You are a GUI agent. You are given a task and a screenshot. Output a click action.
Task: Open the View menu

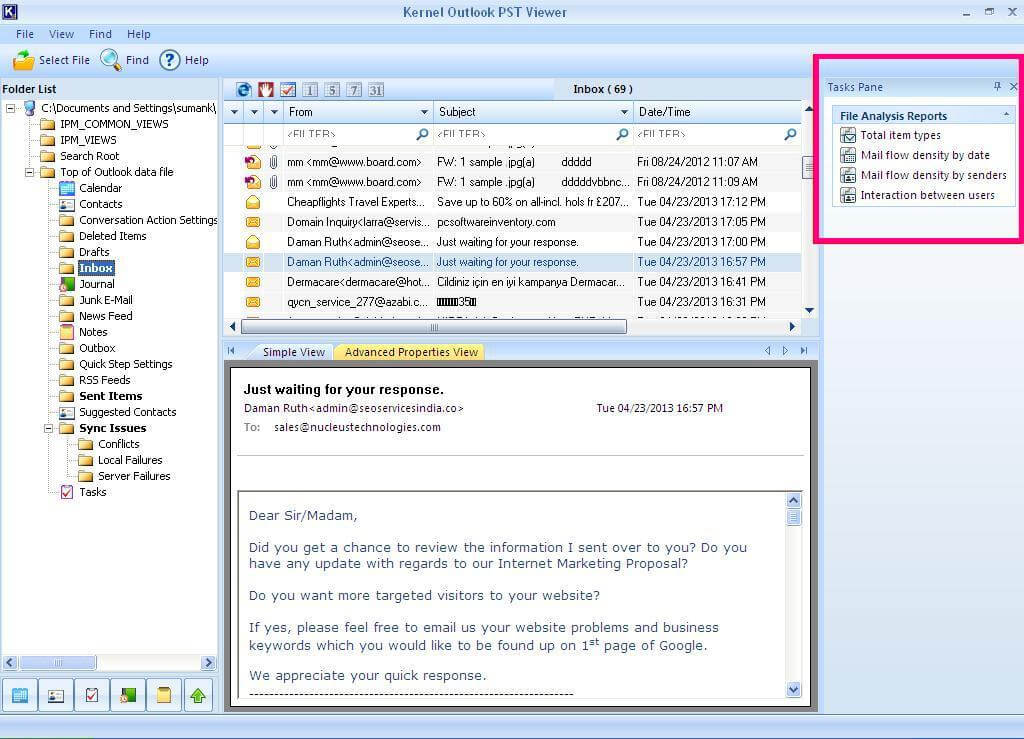tap(61, 34)
